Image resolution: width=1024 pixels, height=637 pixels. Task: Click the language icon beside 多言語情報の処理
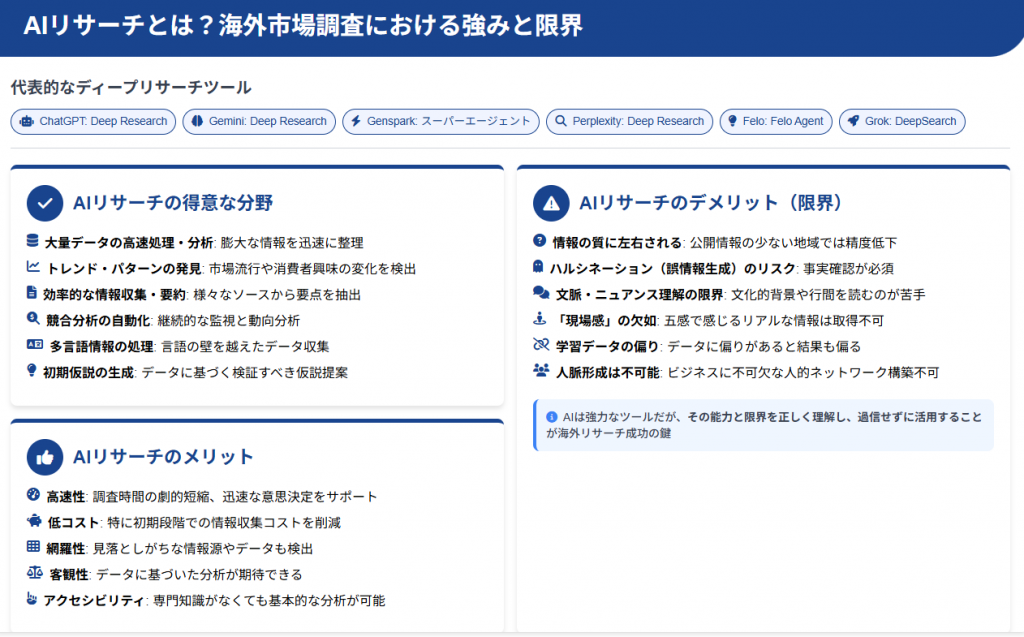[x=35, y=344]
